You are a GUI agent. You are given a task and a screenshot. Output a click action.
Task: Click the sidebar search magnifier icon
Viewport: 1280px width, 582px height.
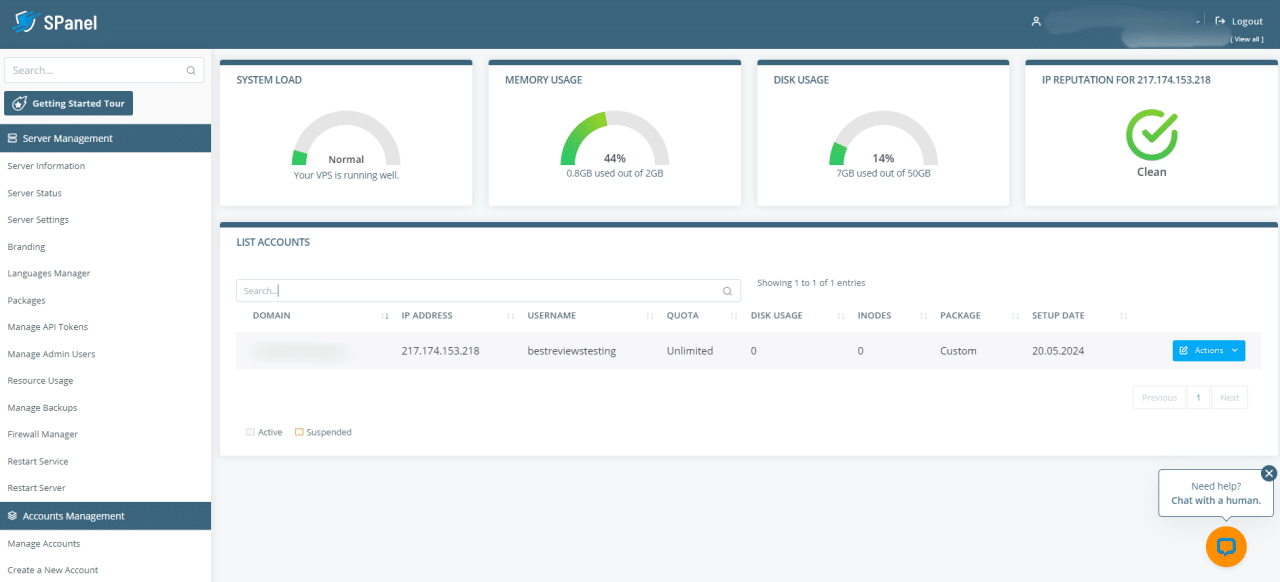pos(190,70)
